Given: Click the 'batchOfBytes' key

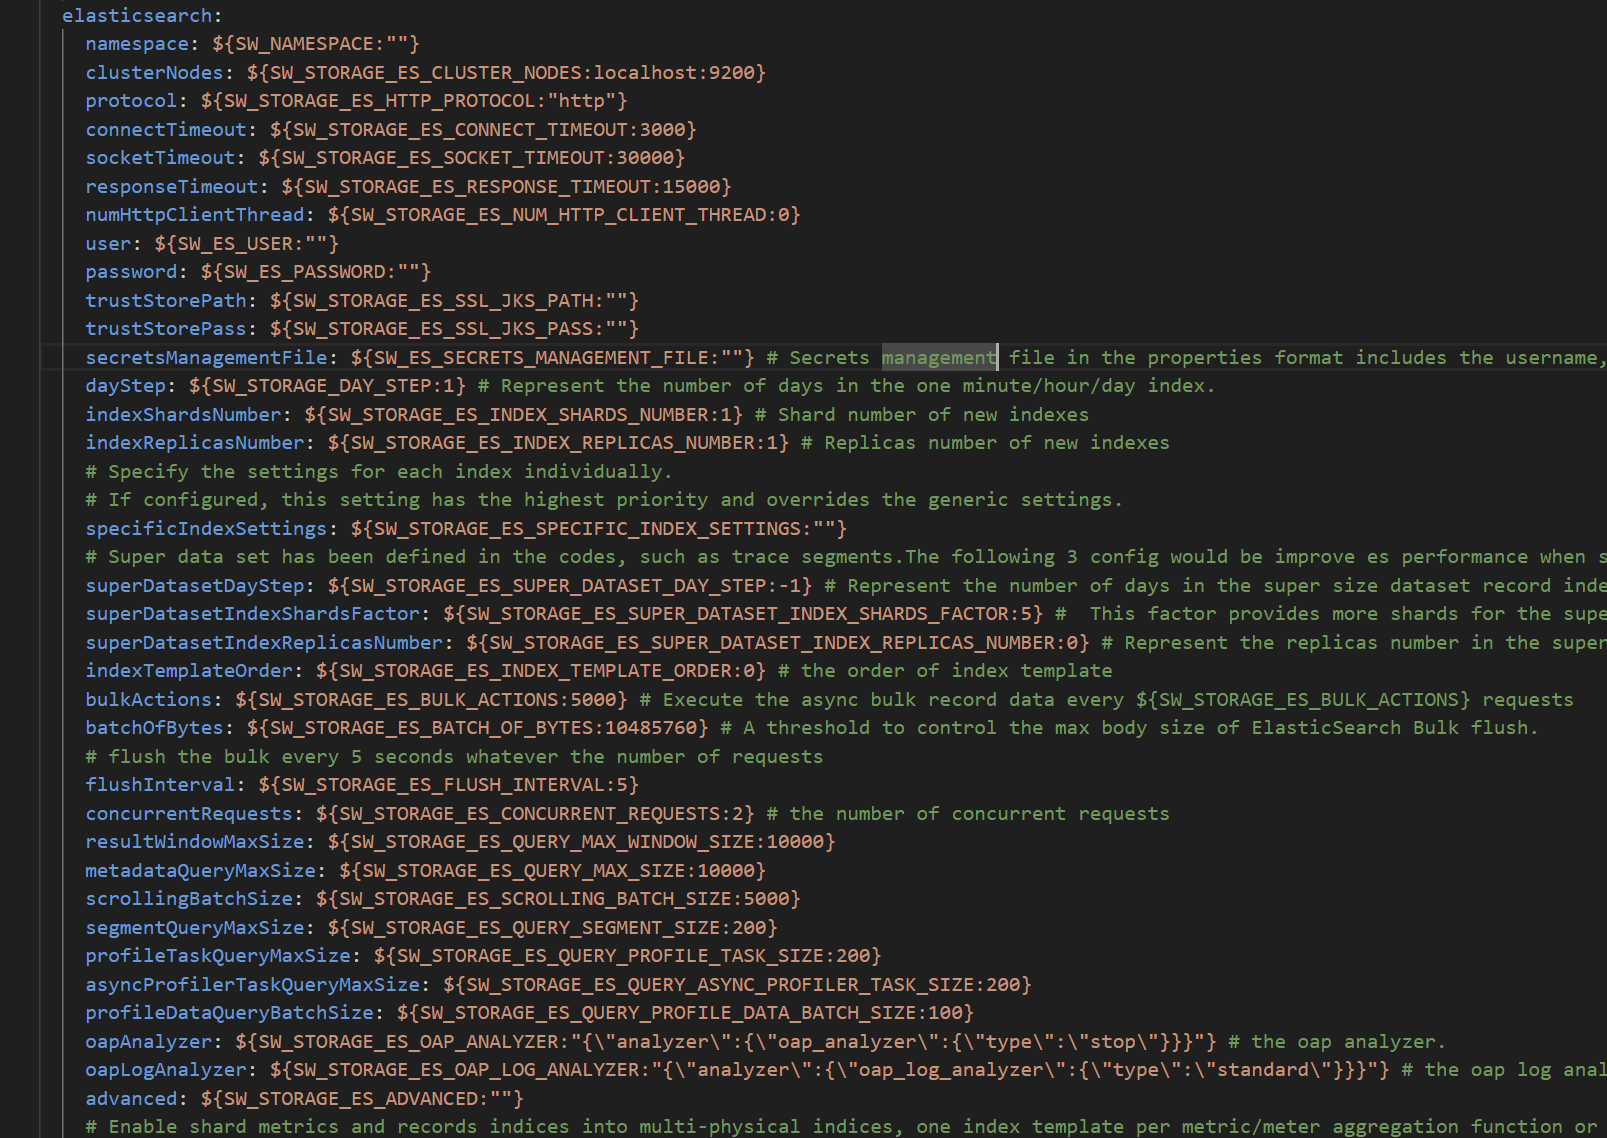Looking at the screenshot, I should (154, 728).
